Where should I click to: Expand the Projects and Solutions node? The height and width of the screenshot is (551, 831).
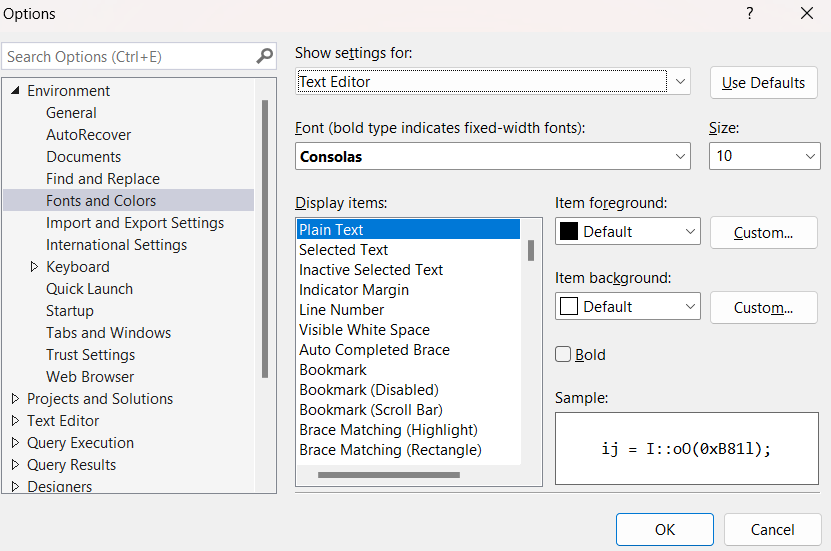pyautogui.click(x=15, y=399)
